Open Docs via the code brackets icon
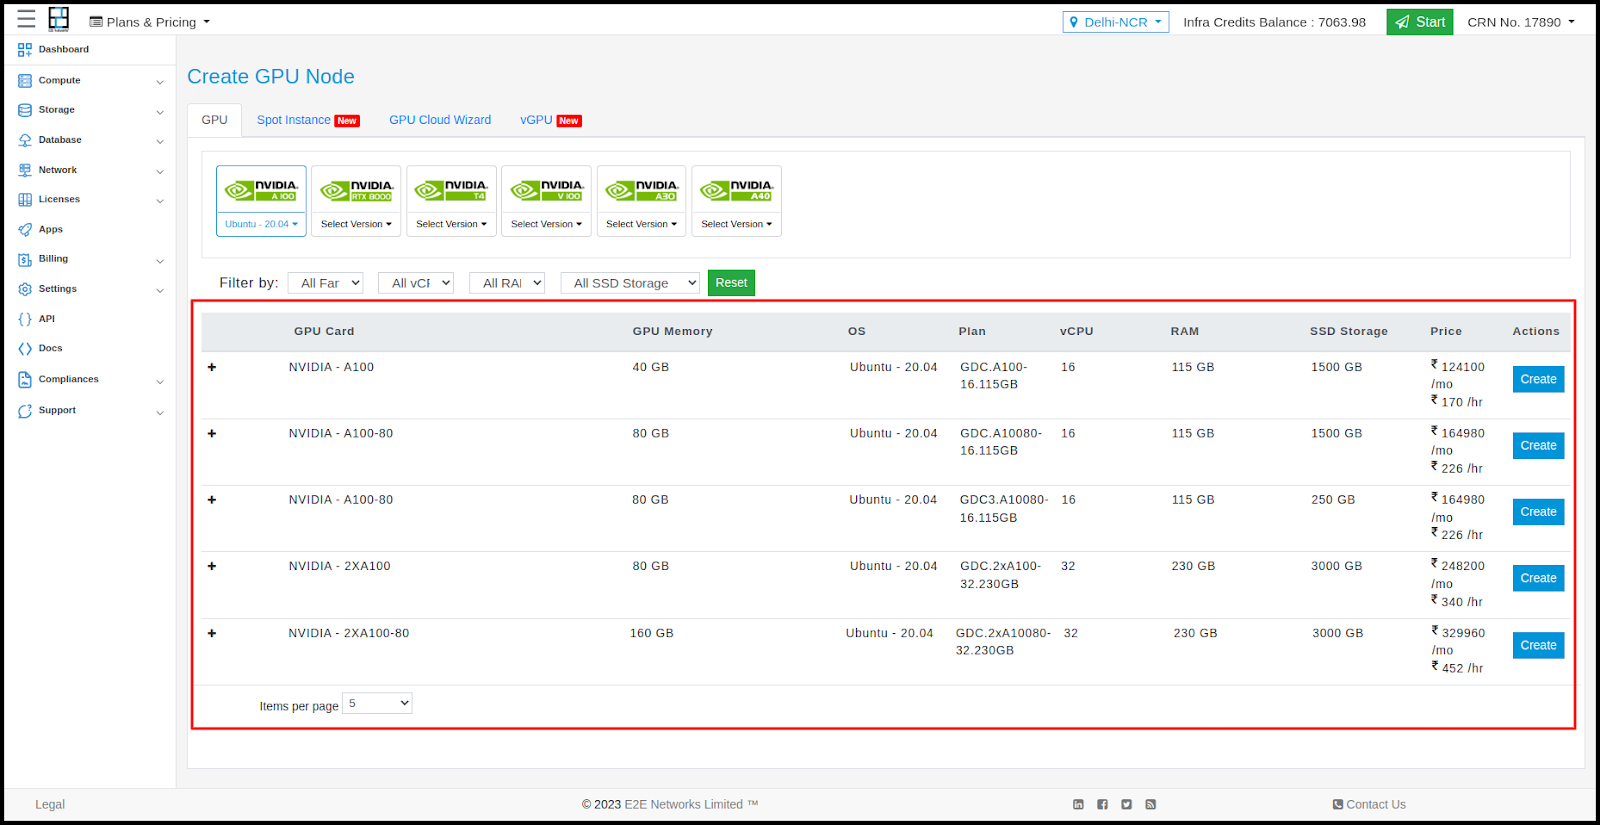Screen dimensions: 1600x825 pos(25,349)
